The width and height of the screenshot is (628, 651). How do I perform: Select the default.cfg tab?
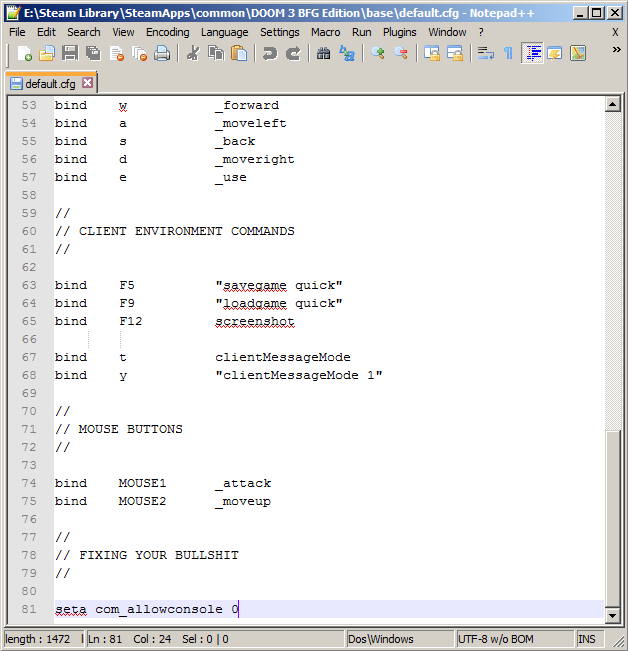pyautogui.click(x=50, y=84)
